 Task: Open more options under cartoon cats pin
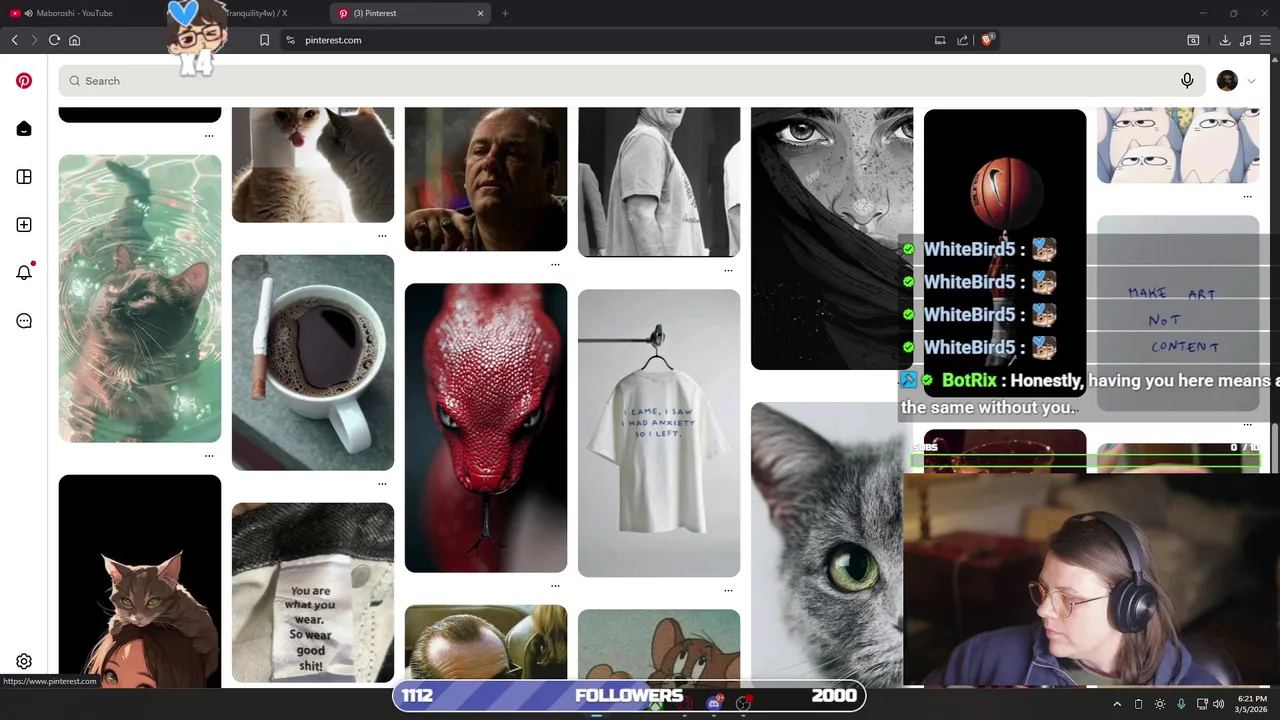coord(1247,197)
